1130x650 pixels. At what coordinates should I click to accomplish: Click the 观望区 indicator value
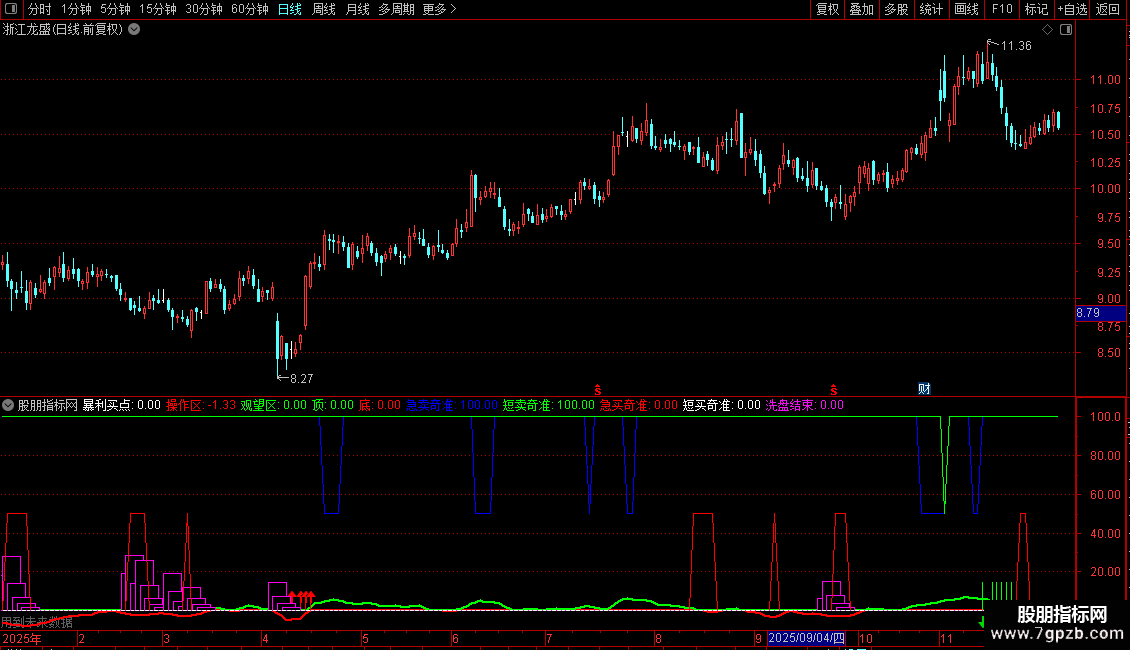click(x=274, y=405)
